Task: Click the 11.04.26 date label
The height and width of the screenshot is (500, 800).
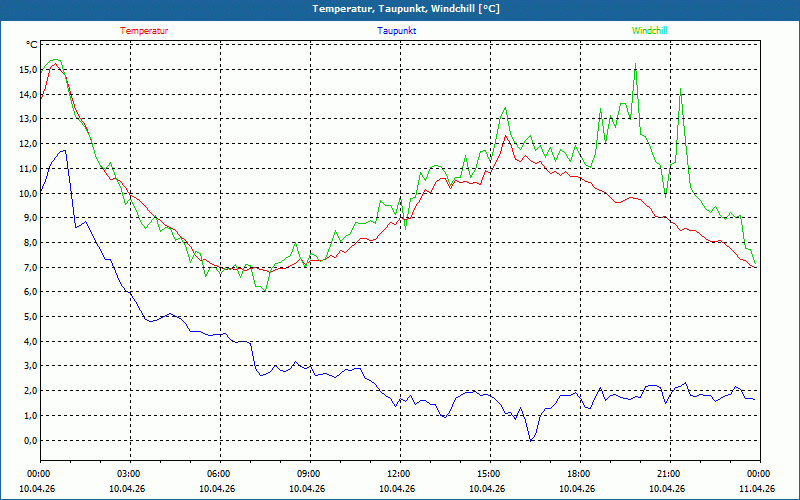Action: click(x=757, y=489)
